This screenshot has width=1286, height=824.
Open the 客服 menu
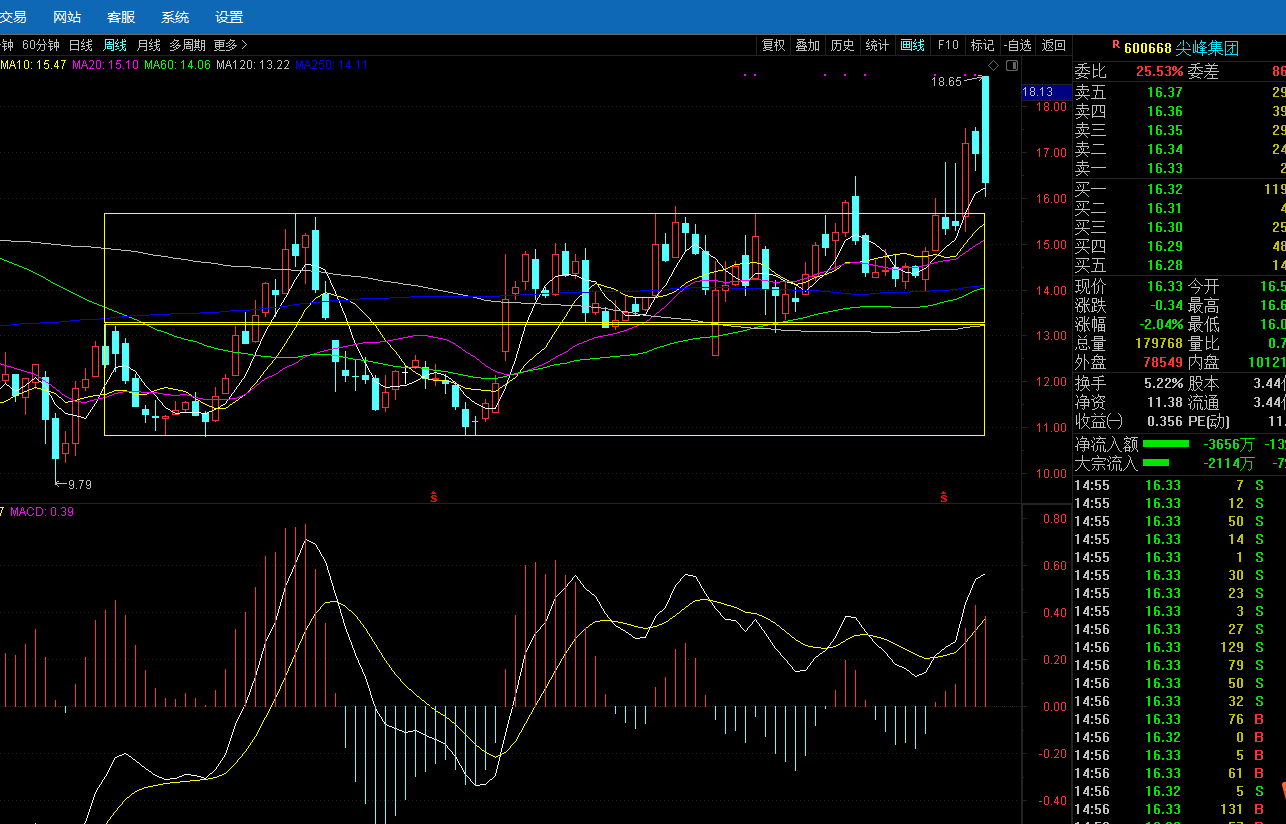[121, 17]
